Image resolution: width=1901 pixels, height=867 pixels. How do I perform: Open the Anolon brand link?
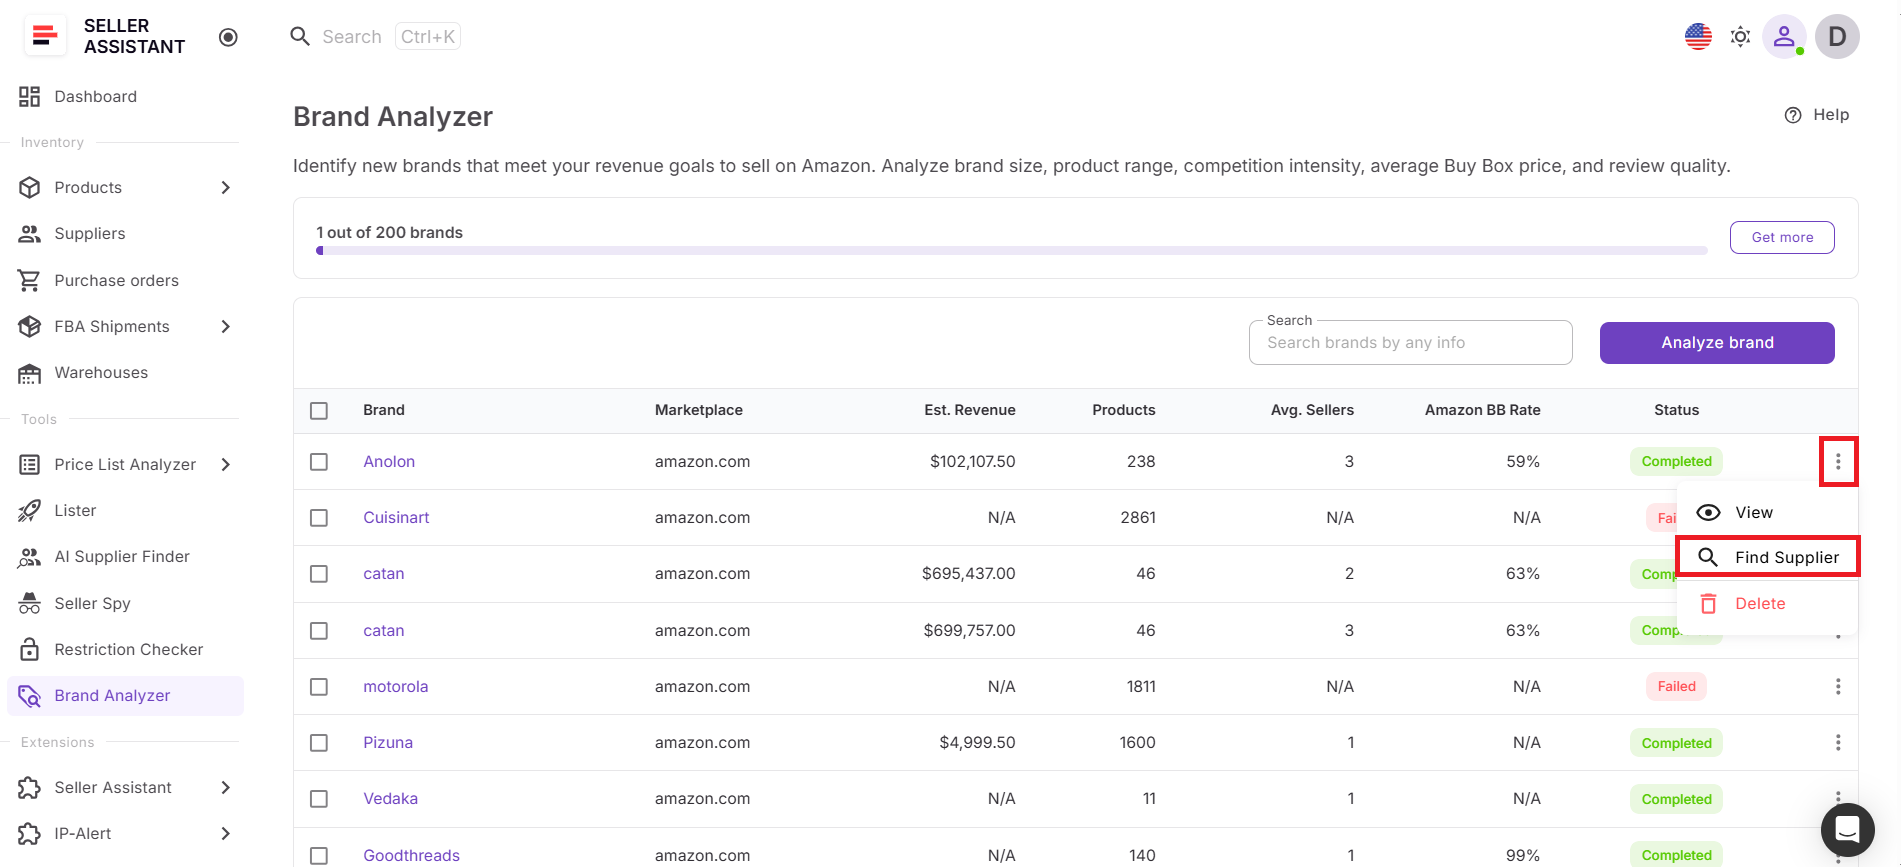click(x=389, y=462)
